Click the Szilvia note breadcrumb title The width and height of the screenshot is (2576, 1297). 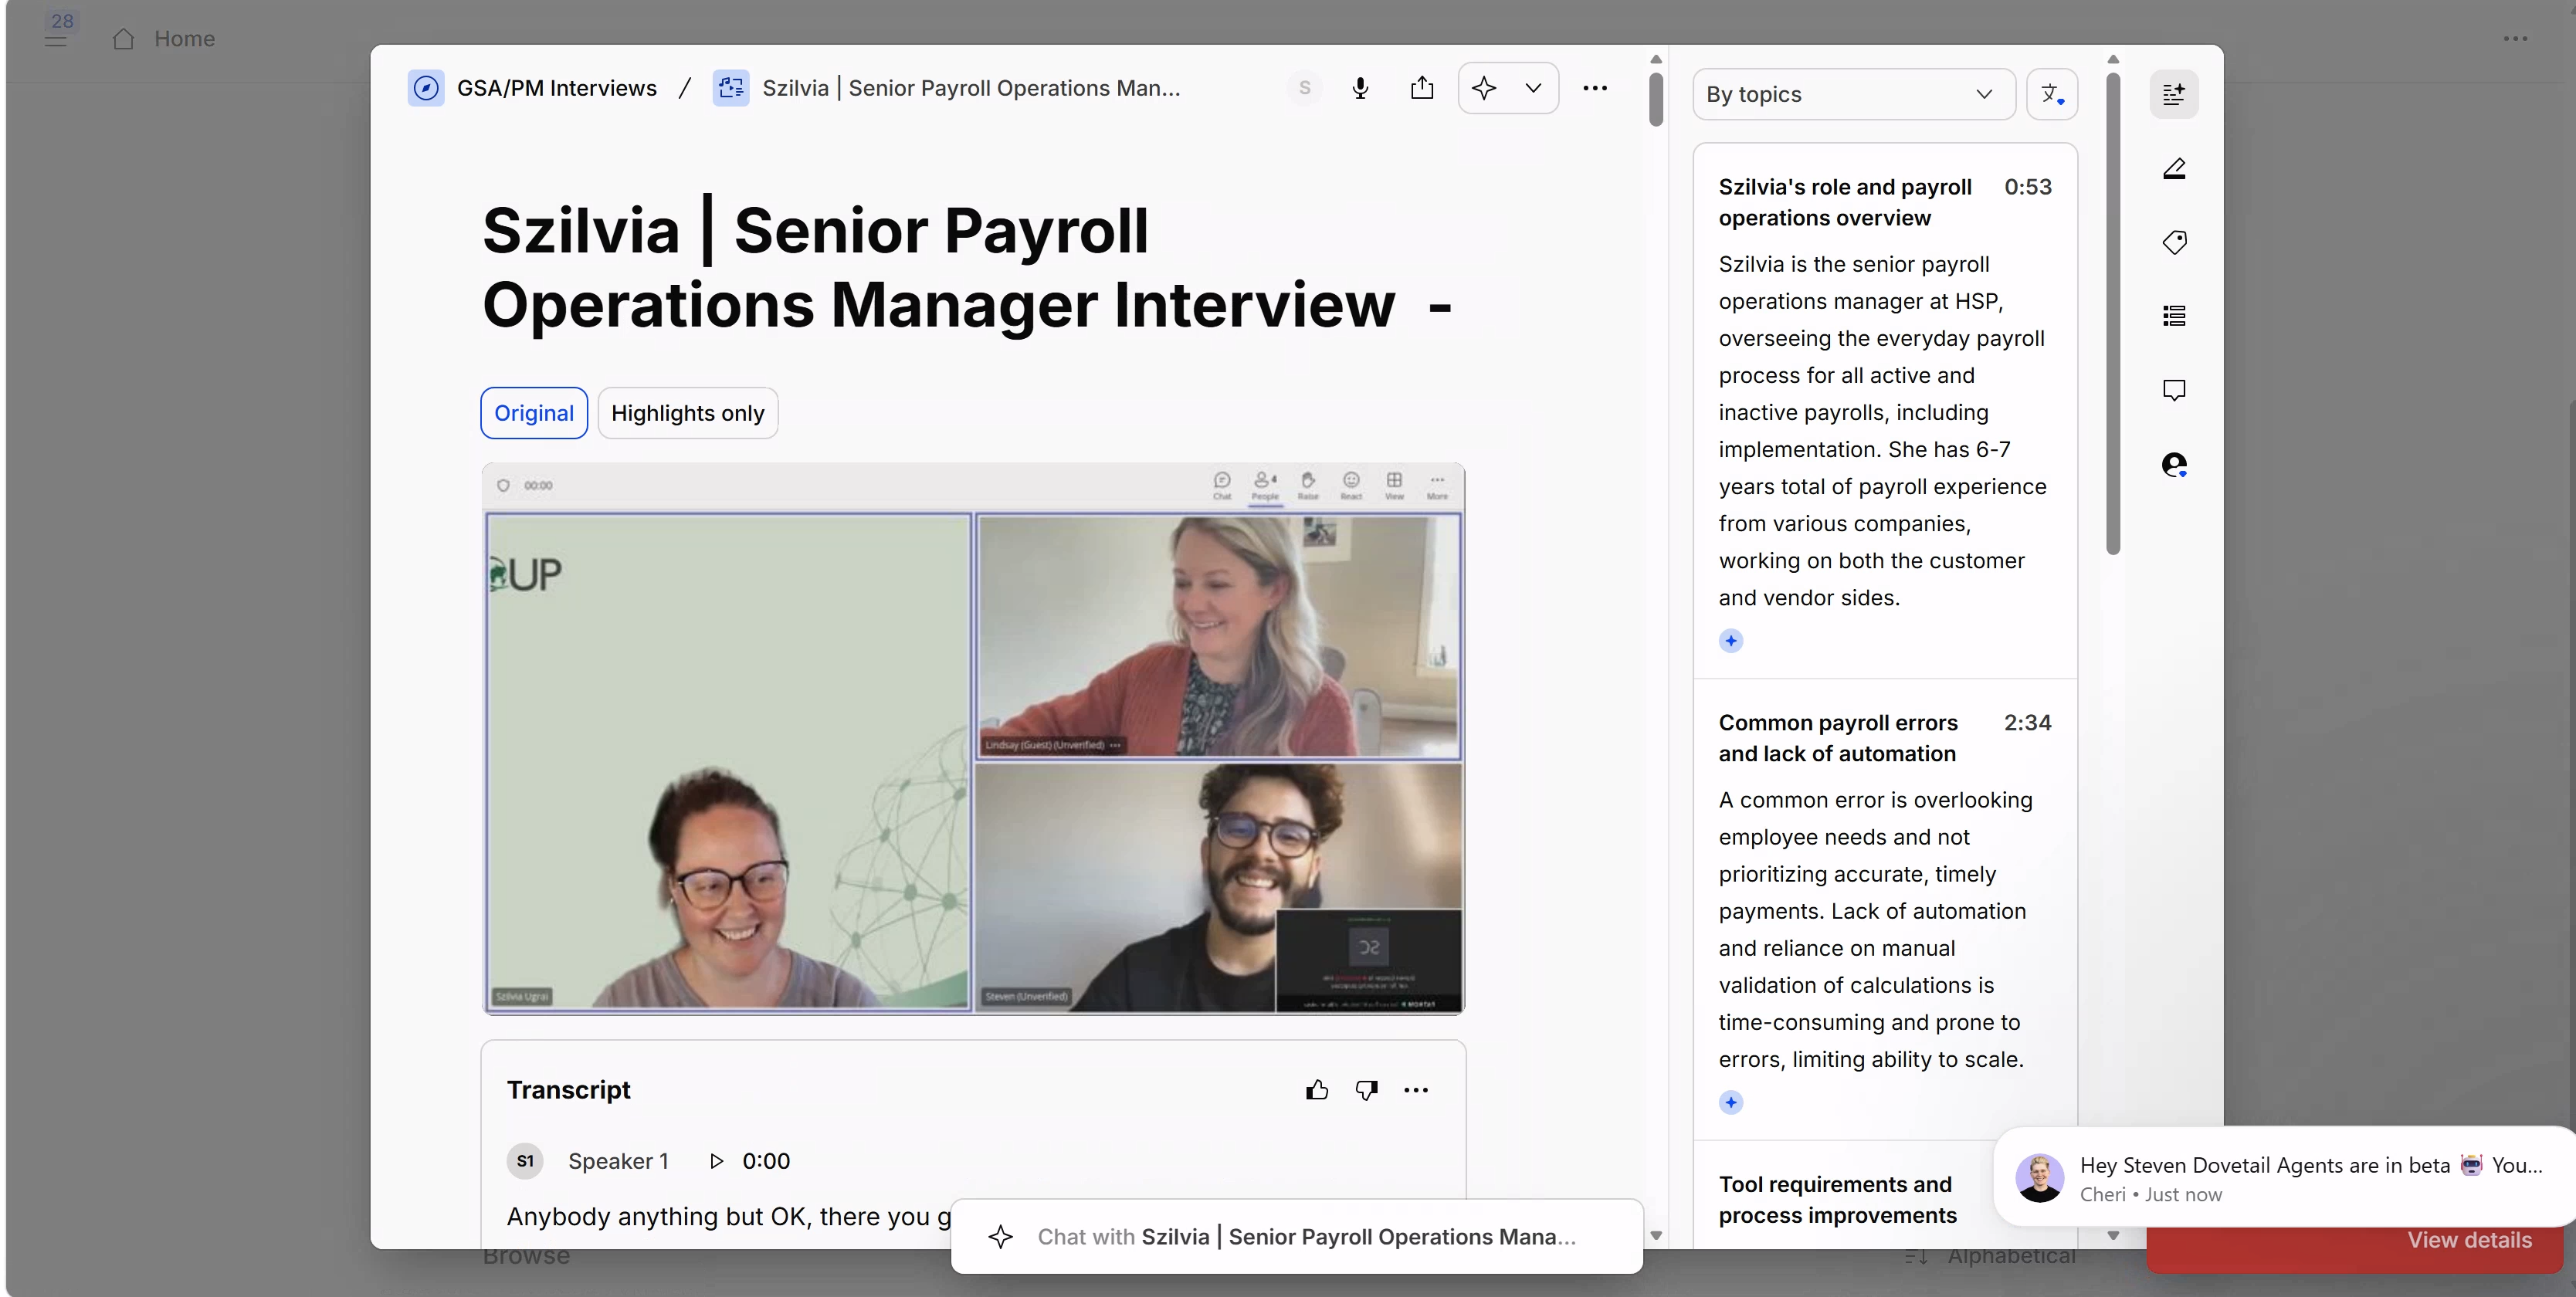coord(971,88)
